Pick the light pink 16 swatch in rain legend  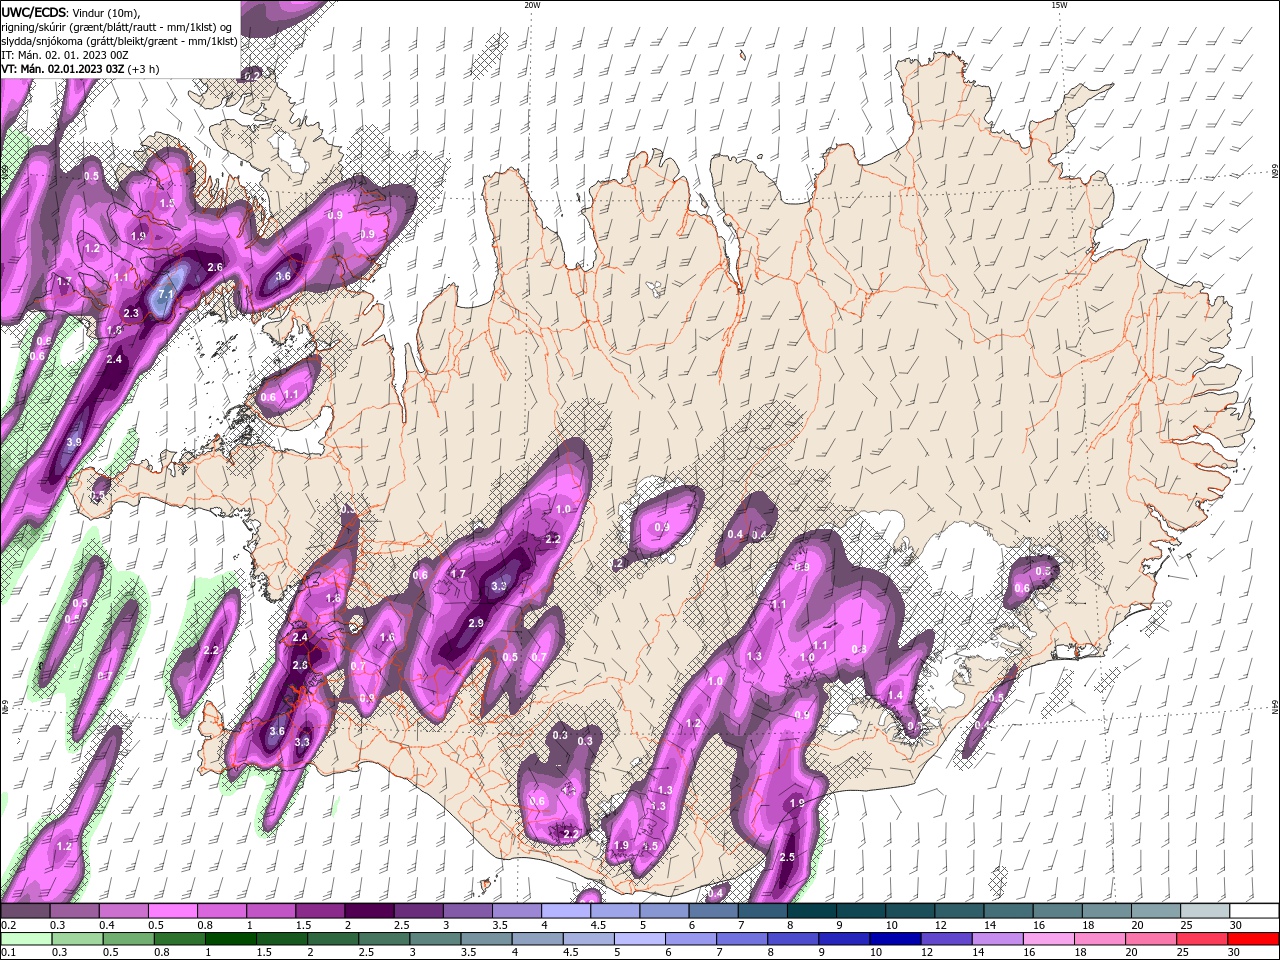click(1050, 939)
